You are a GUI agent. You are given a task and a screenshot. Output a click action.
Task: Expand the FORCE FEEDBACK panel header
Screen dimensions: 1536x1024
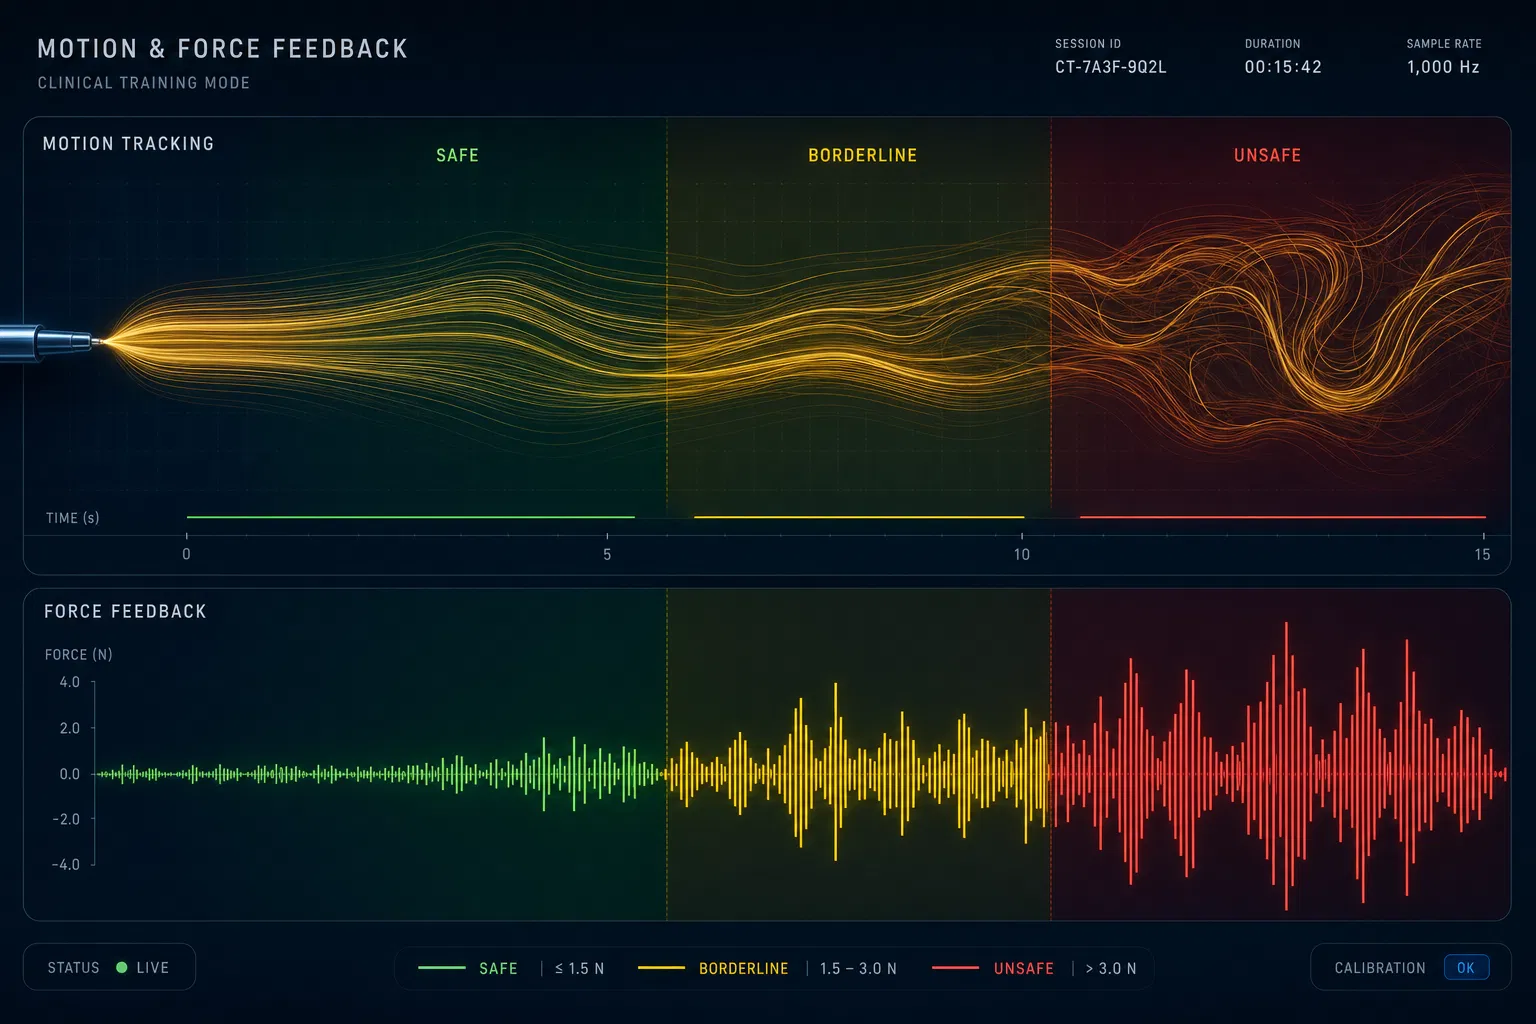[124, 611]
